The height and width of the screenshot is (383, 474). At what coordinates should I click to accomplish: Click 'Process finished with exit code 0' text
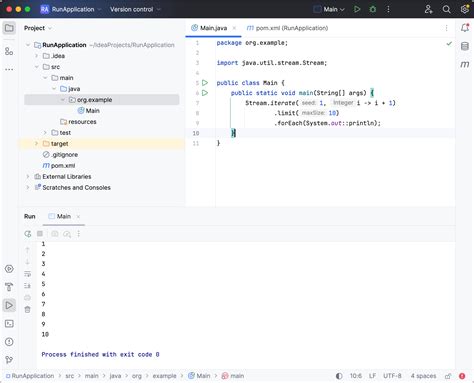pyautogui.click(x=100, y=354)
